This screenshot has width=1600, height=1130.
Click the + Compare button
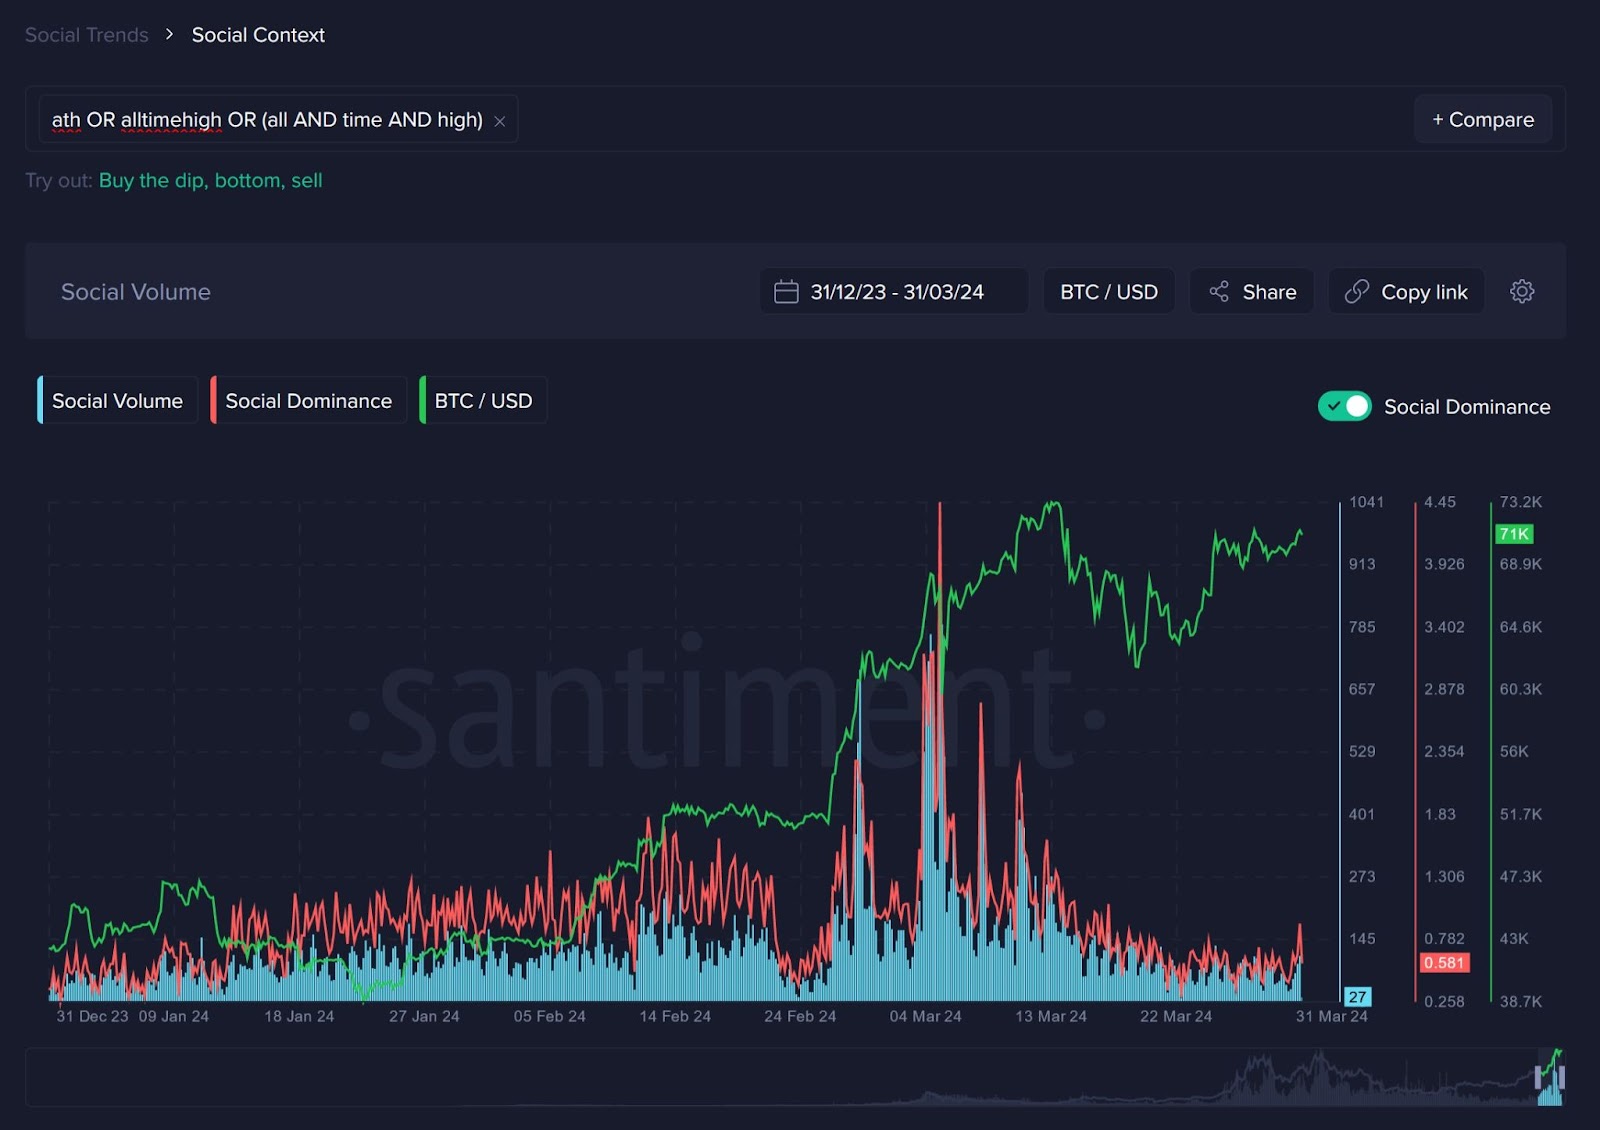pos(1483,119)
